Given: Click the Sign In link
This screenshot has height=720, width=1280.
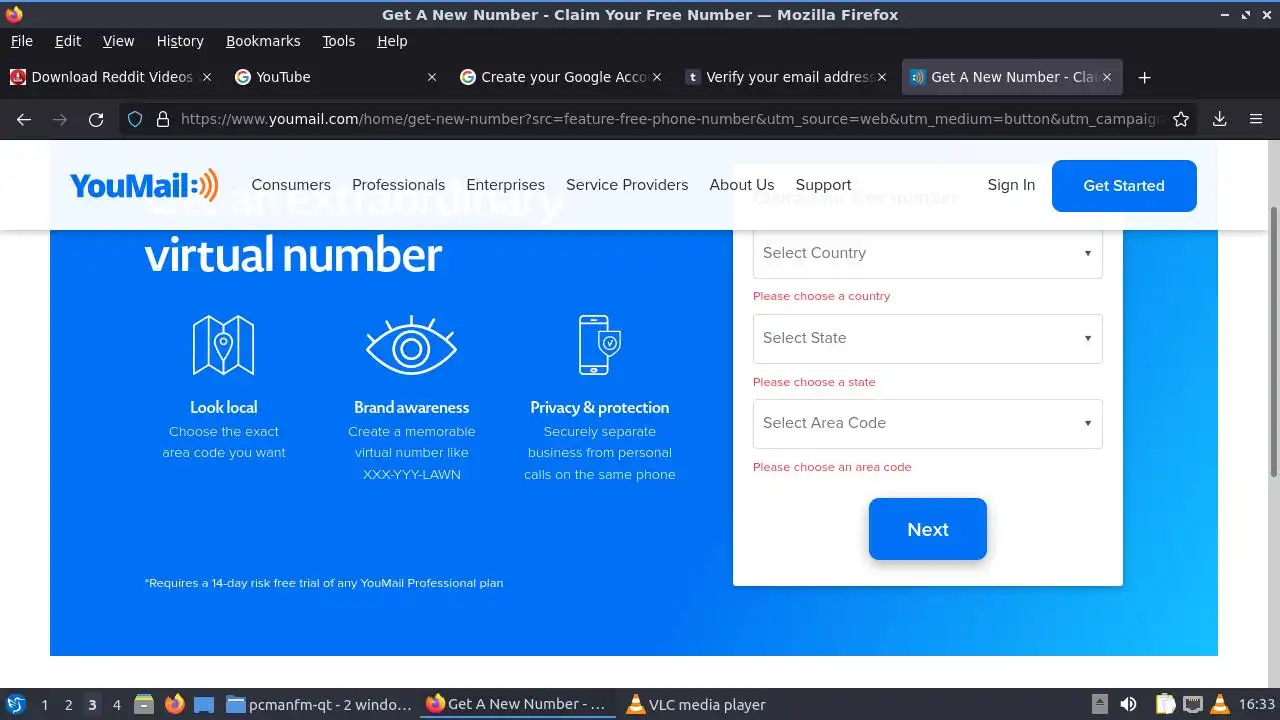Looking at the screenshot, I should click(1011, 185).
